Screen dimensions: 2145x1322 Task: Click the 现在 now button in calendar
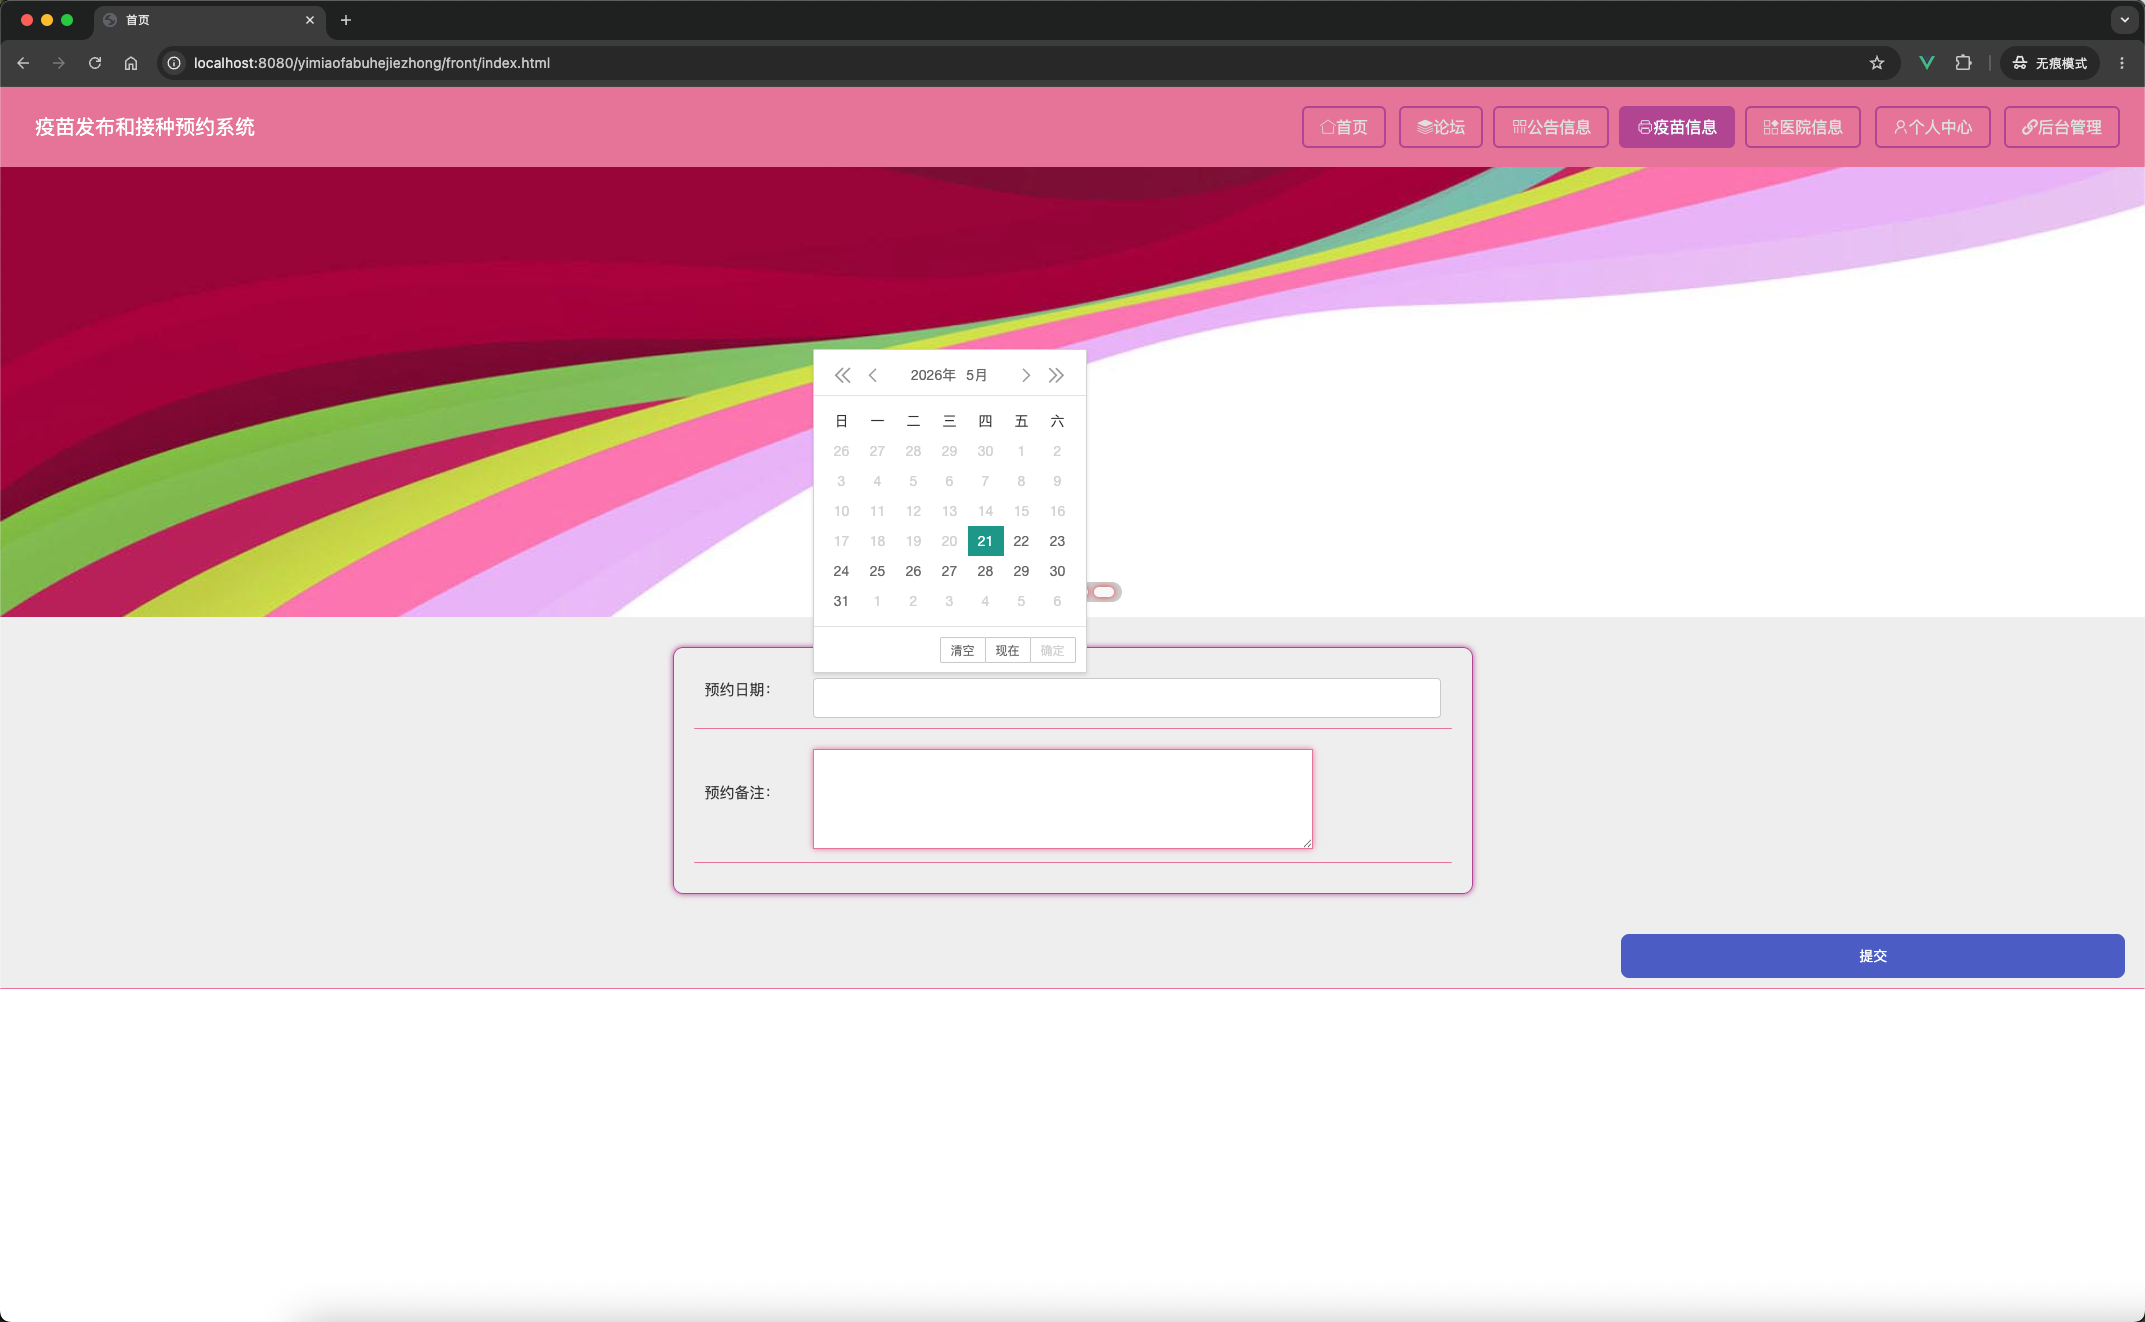tap(1007, 650)
